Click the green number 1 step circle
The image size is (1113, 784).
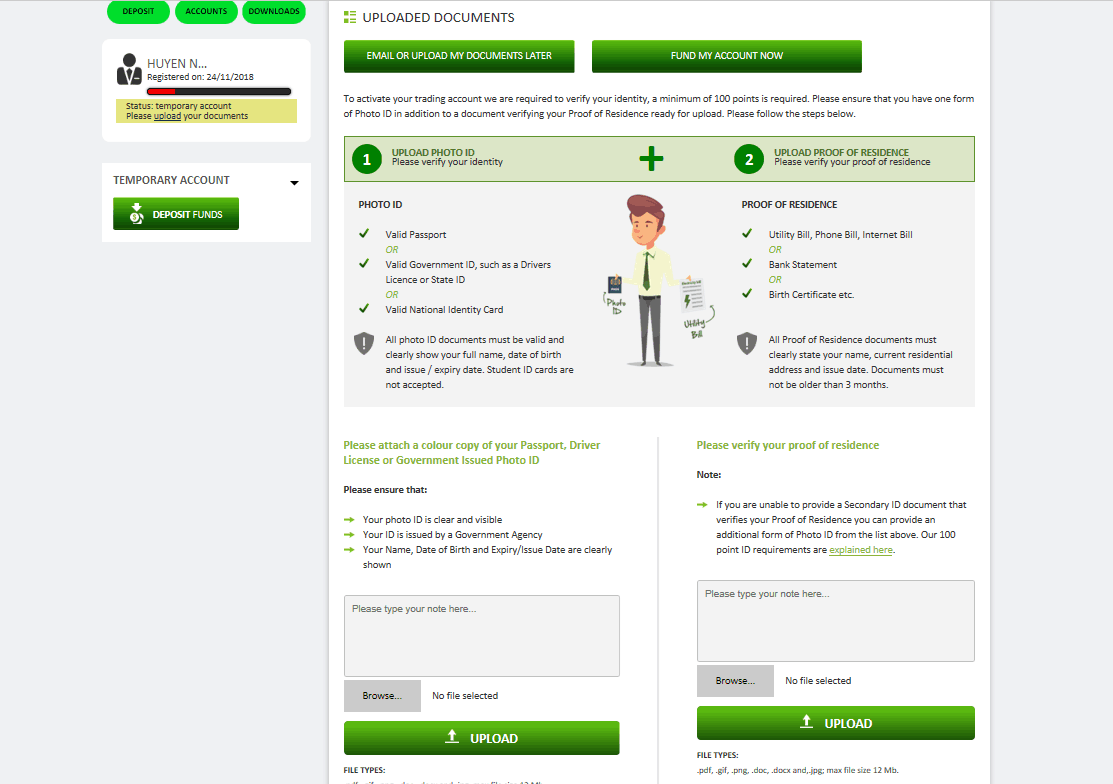point(367,158)
